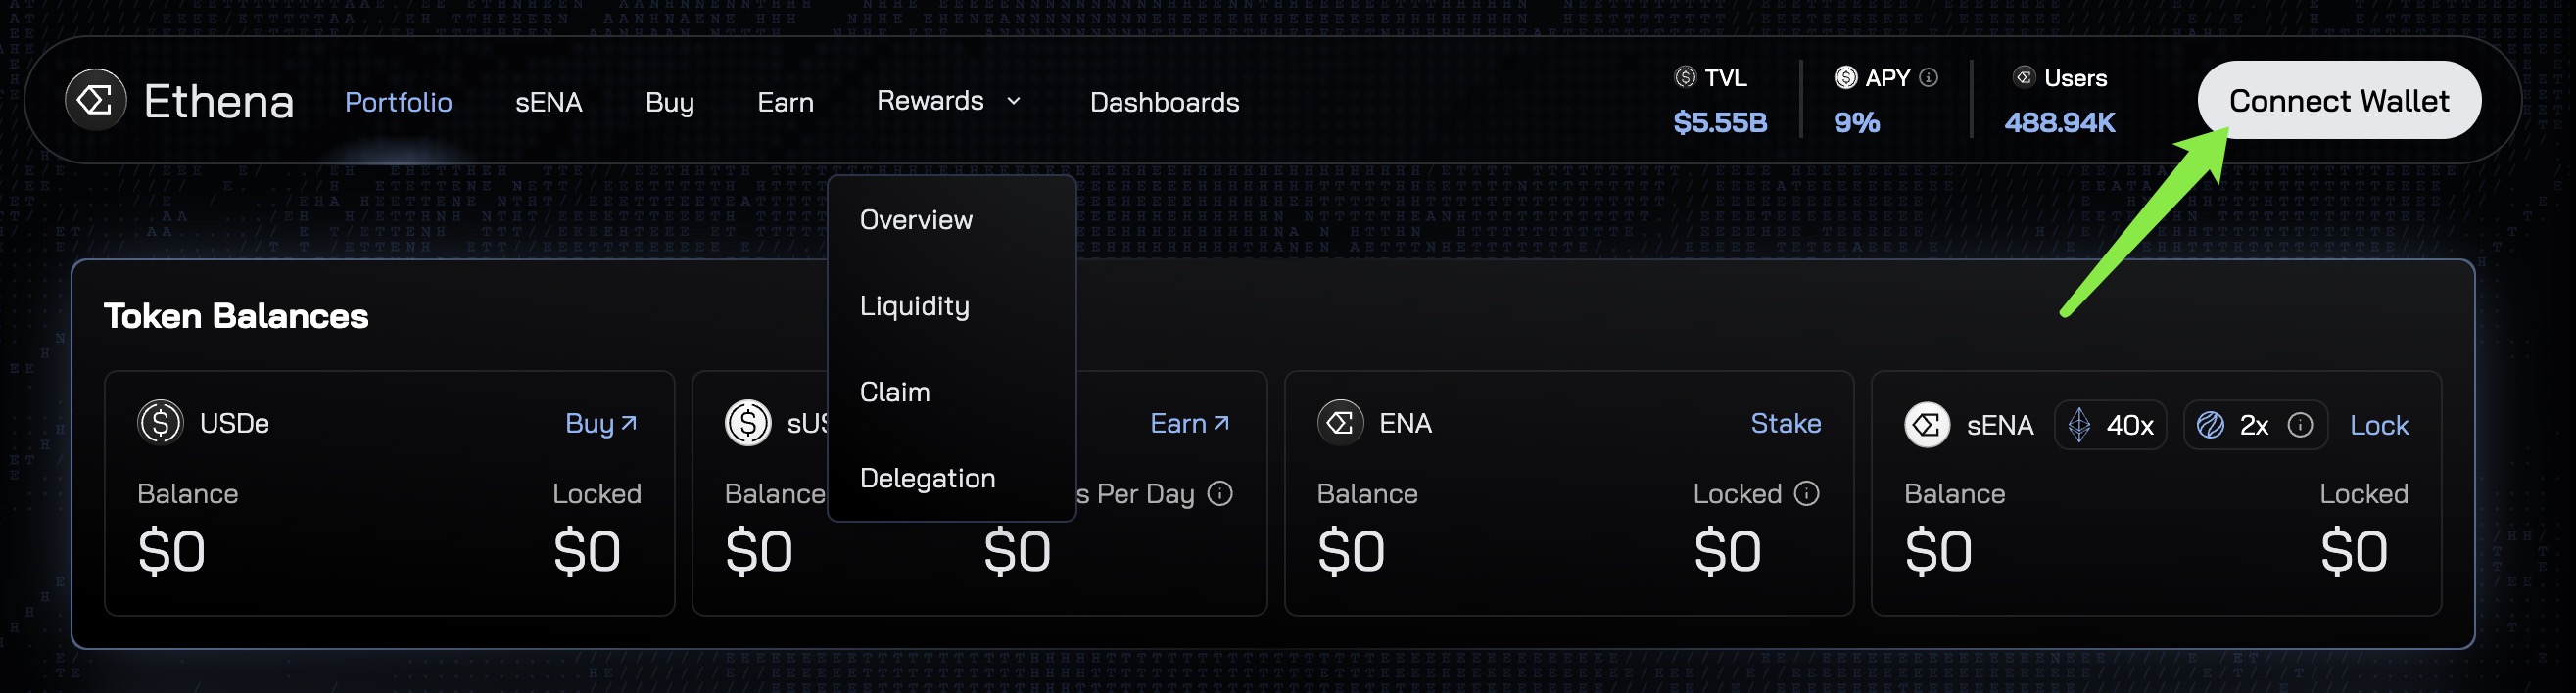Open Claim from the Rewards menu
Screen dimensions: 2576x693
click(x=895, y=392)
